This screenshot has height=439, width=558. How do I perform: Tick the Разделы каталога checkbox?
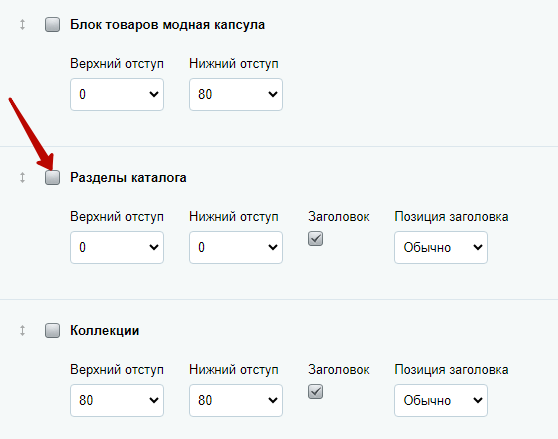coord(52,178)
